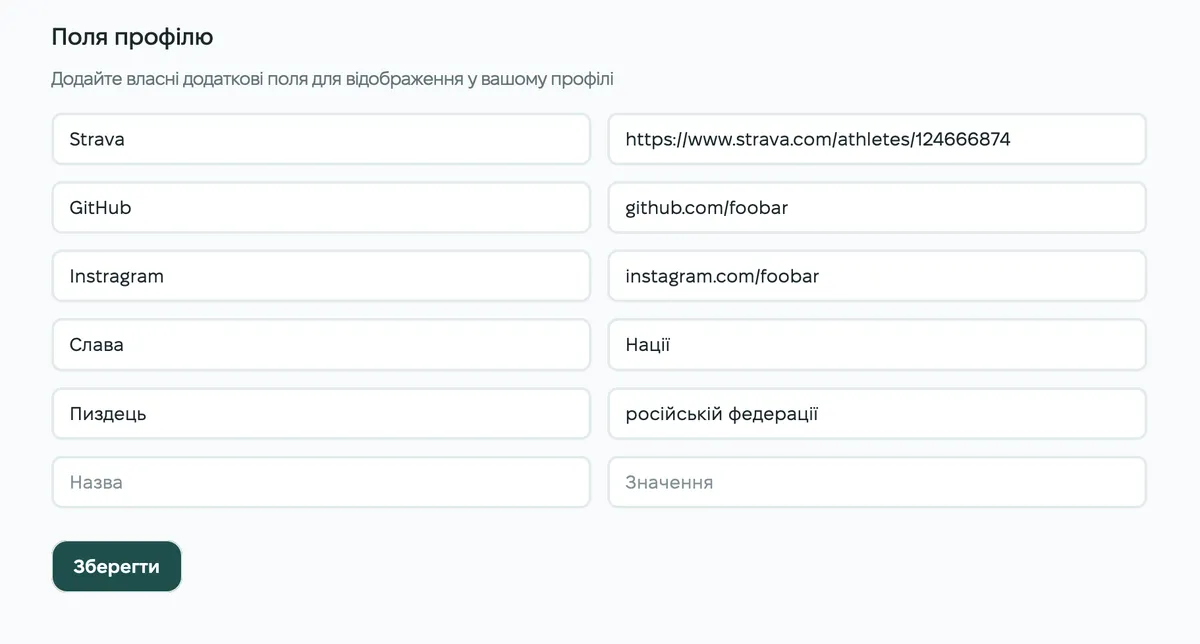Click the Додайте власні додаткові поля description
This screenshot has width=1200, height=644.
tap(332, 78)
